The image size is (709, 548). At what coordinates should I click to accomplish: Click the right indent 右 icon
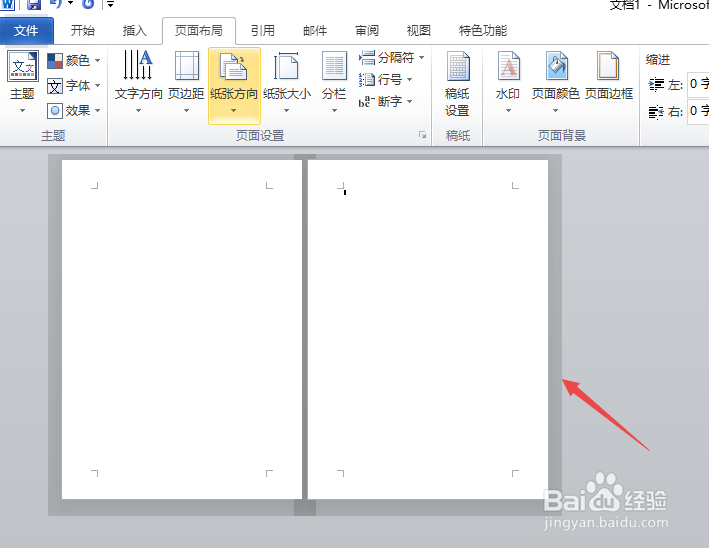click(656, 111)
